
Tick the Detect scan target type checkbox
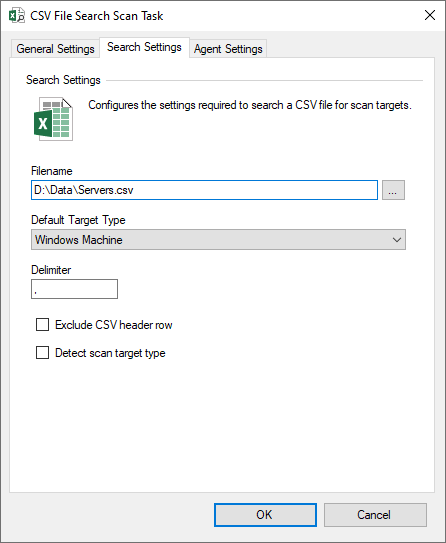coord(42,353)
